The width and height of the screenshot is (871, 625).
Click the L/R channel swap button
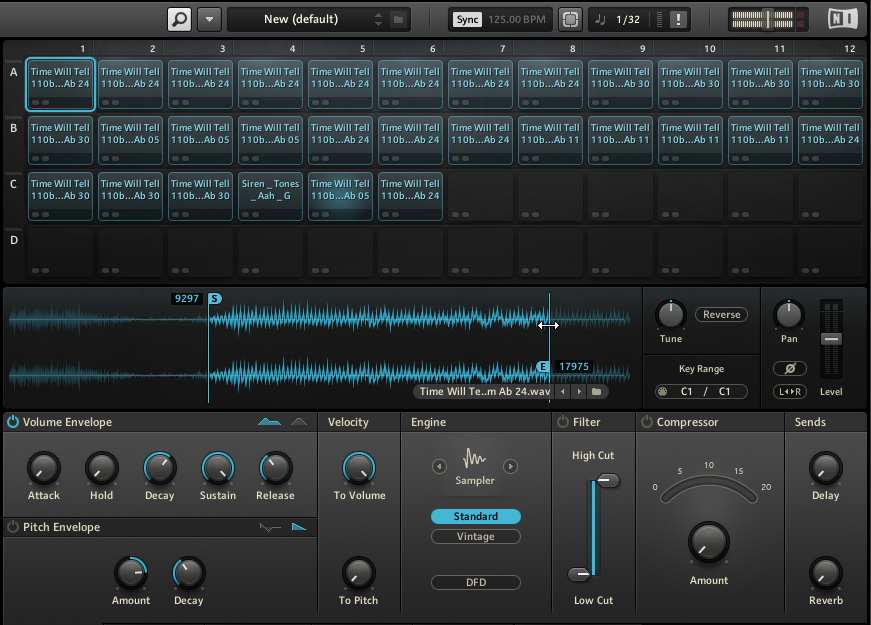pos(789,392)
